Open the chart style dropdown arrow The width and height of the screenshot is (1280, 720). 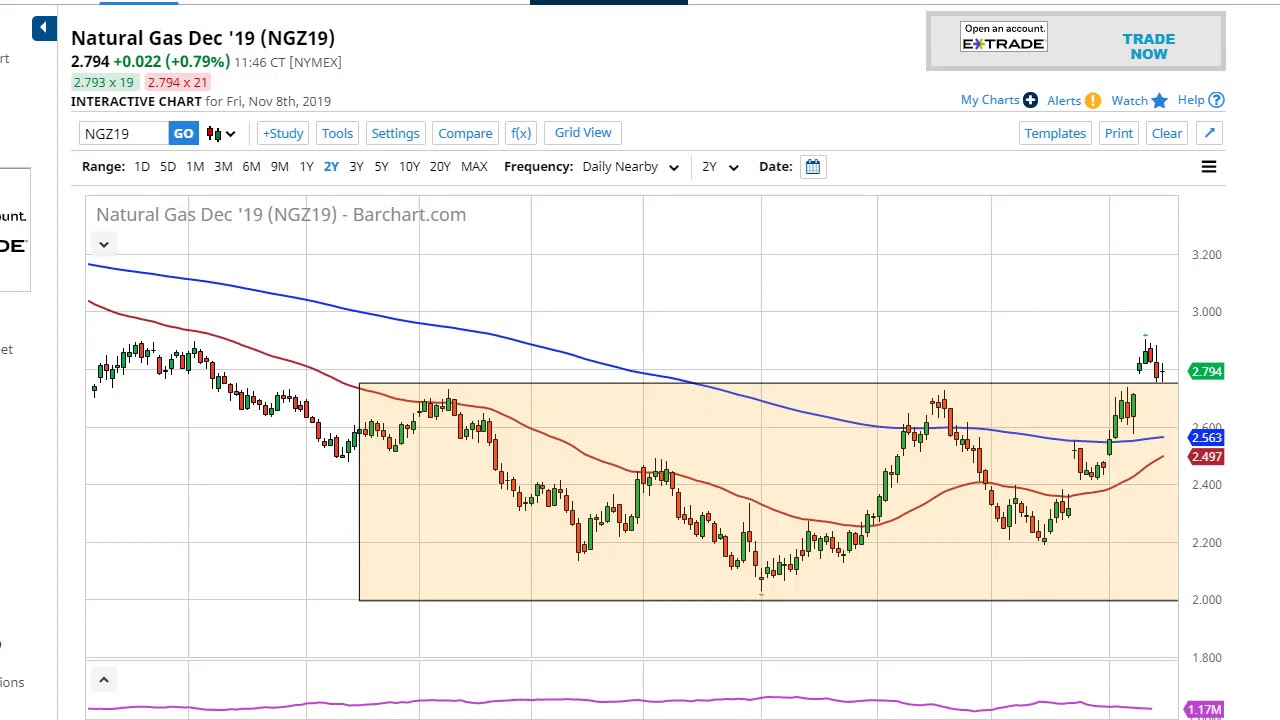[x=230, y=133]
